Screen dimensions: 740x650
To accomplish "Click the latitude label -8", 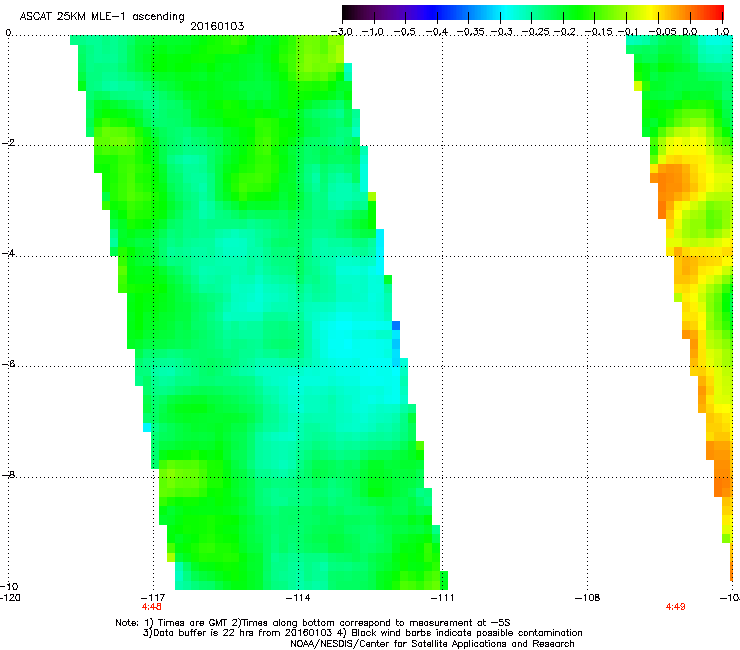I will pos(8,474).
